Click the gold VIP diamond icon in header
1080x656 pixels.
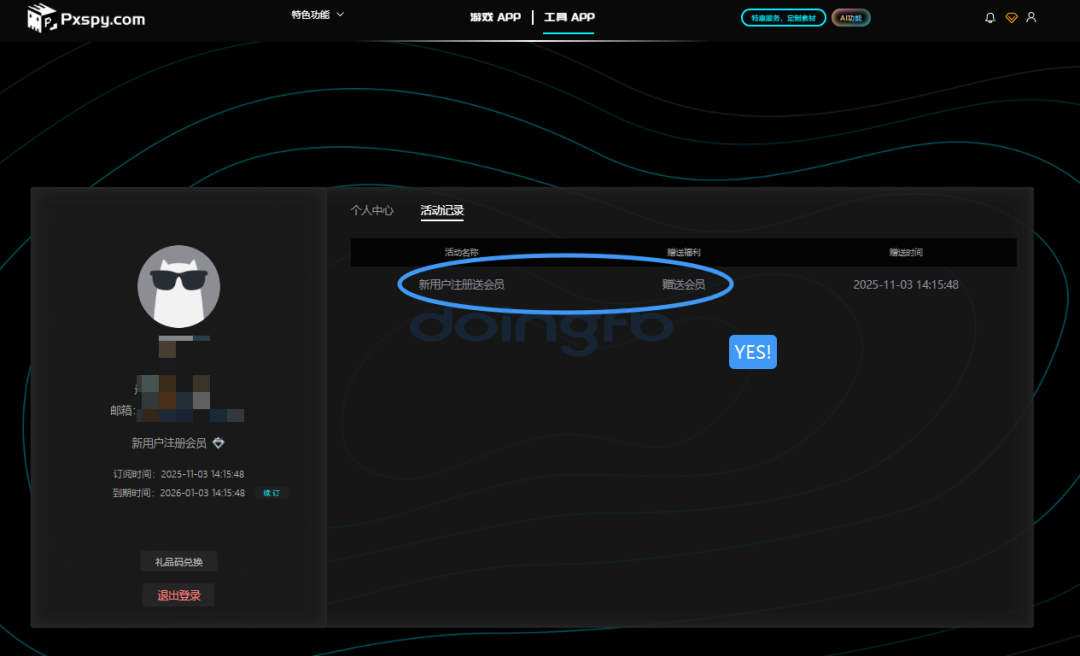pos(1011,18)
